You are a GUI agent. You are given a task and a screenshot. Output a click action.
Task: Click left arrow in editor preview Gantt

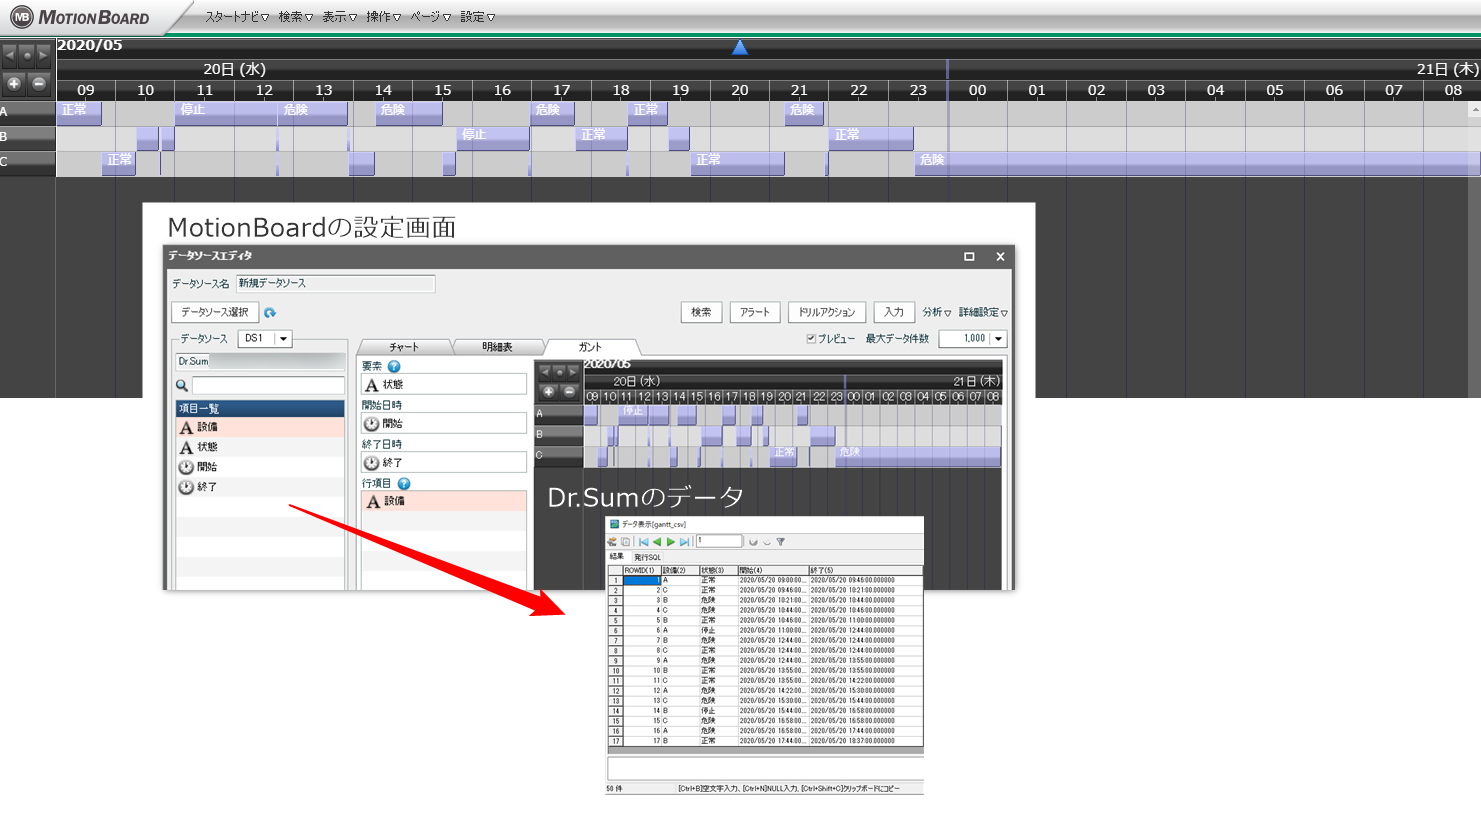pos(545,371)
